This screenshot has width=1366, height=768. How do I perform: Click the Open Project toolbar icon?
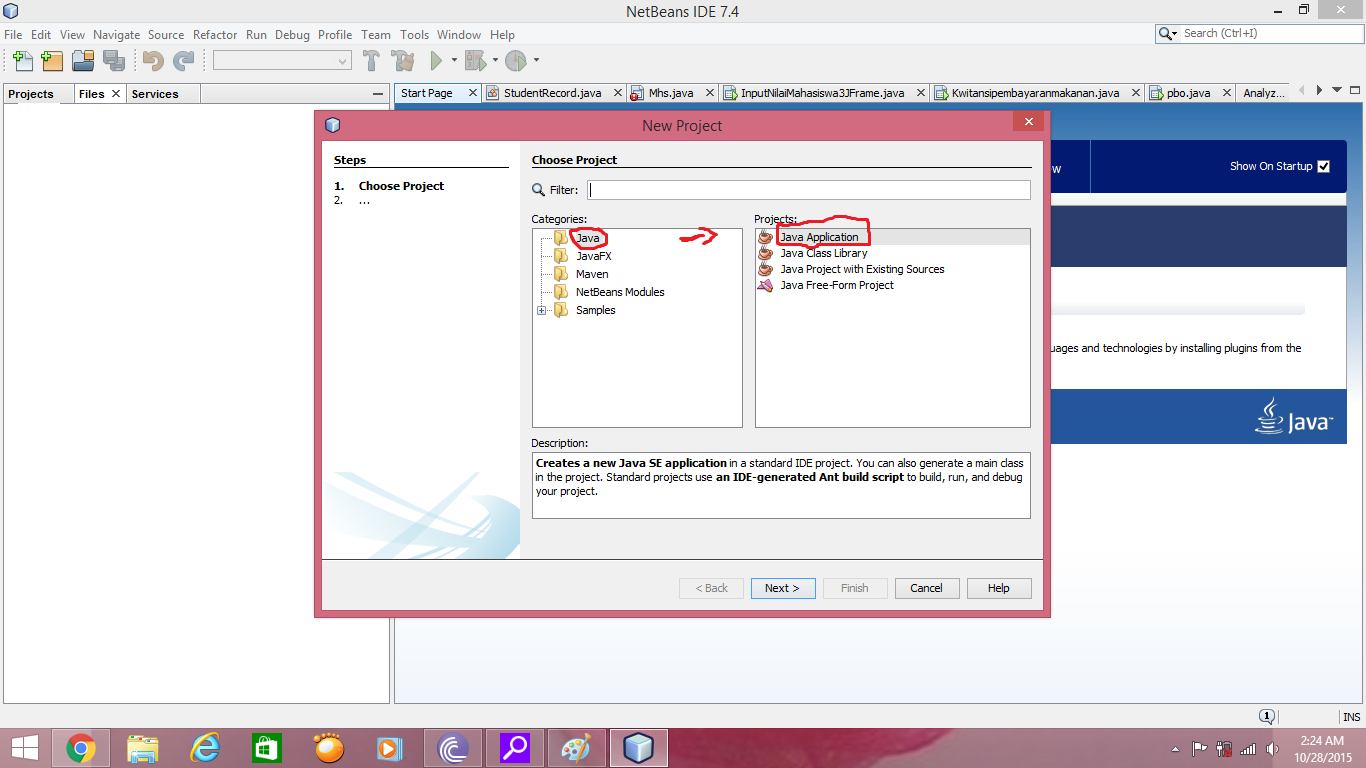pyautogui.click(x=83, y=61)
